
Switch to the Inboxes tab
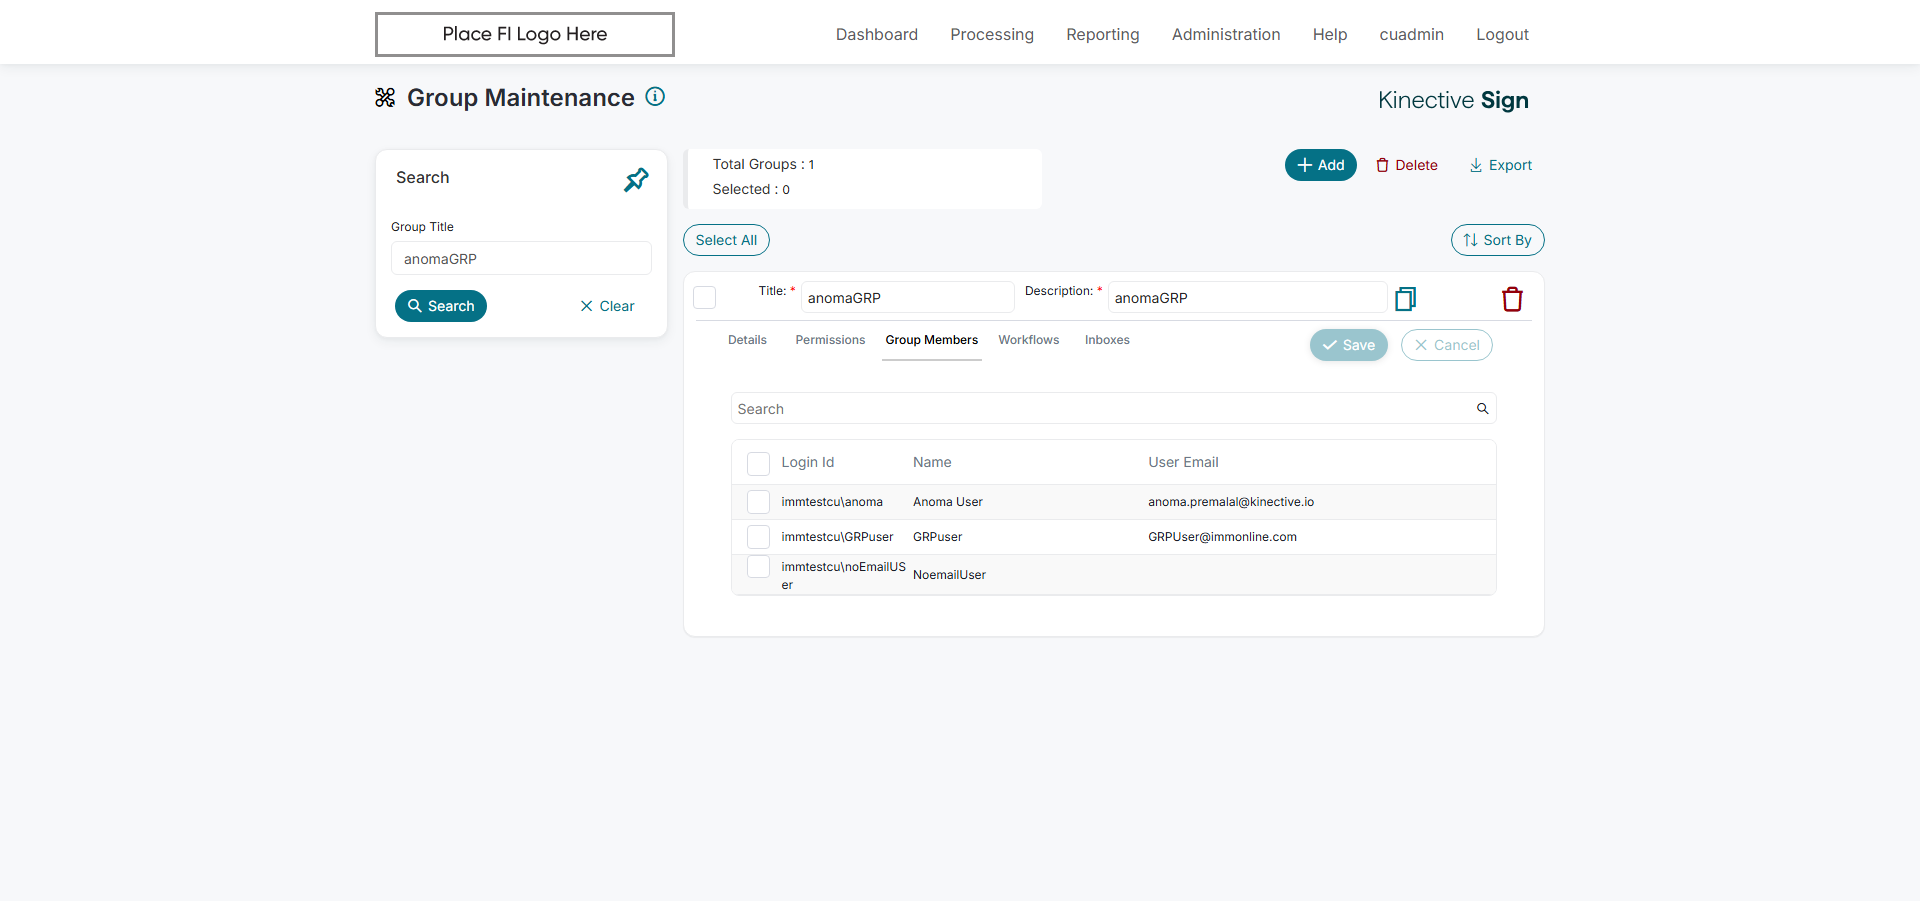1107,340
